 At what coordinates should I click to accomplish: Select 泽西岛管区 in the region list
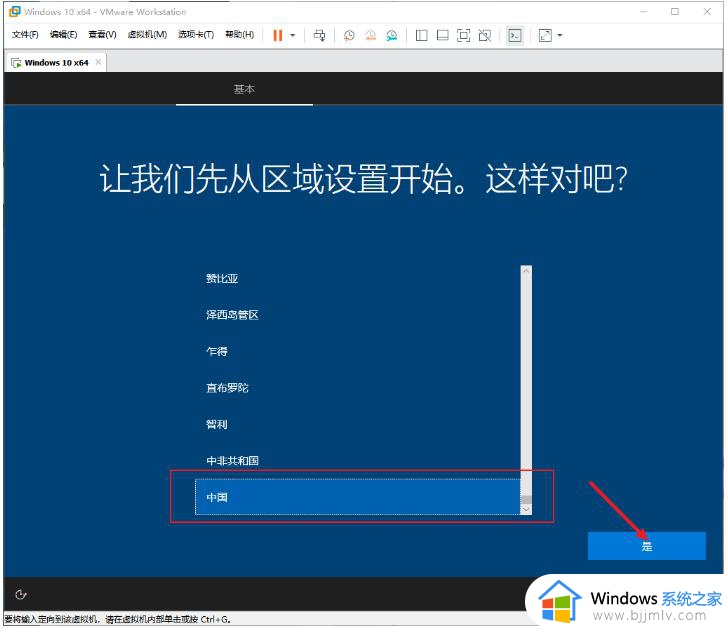357,315
